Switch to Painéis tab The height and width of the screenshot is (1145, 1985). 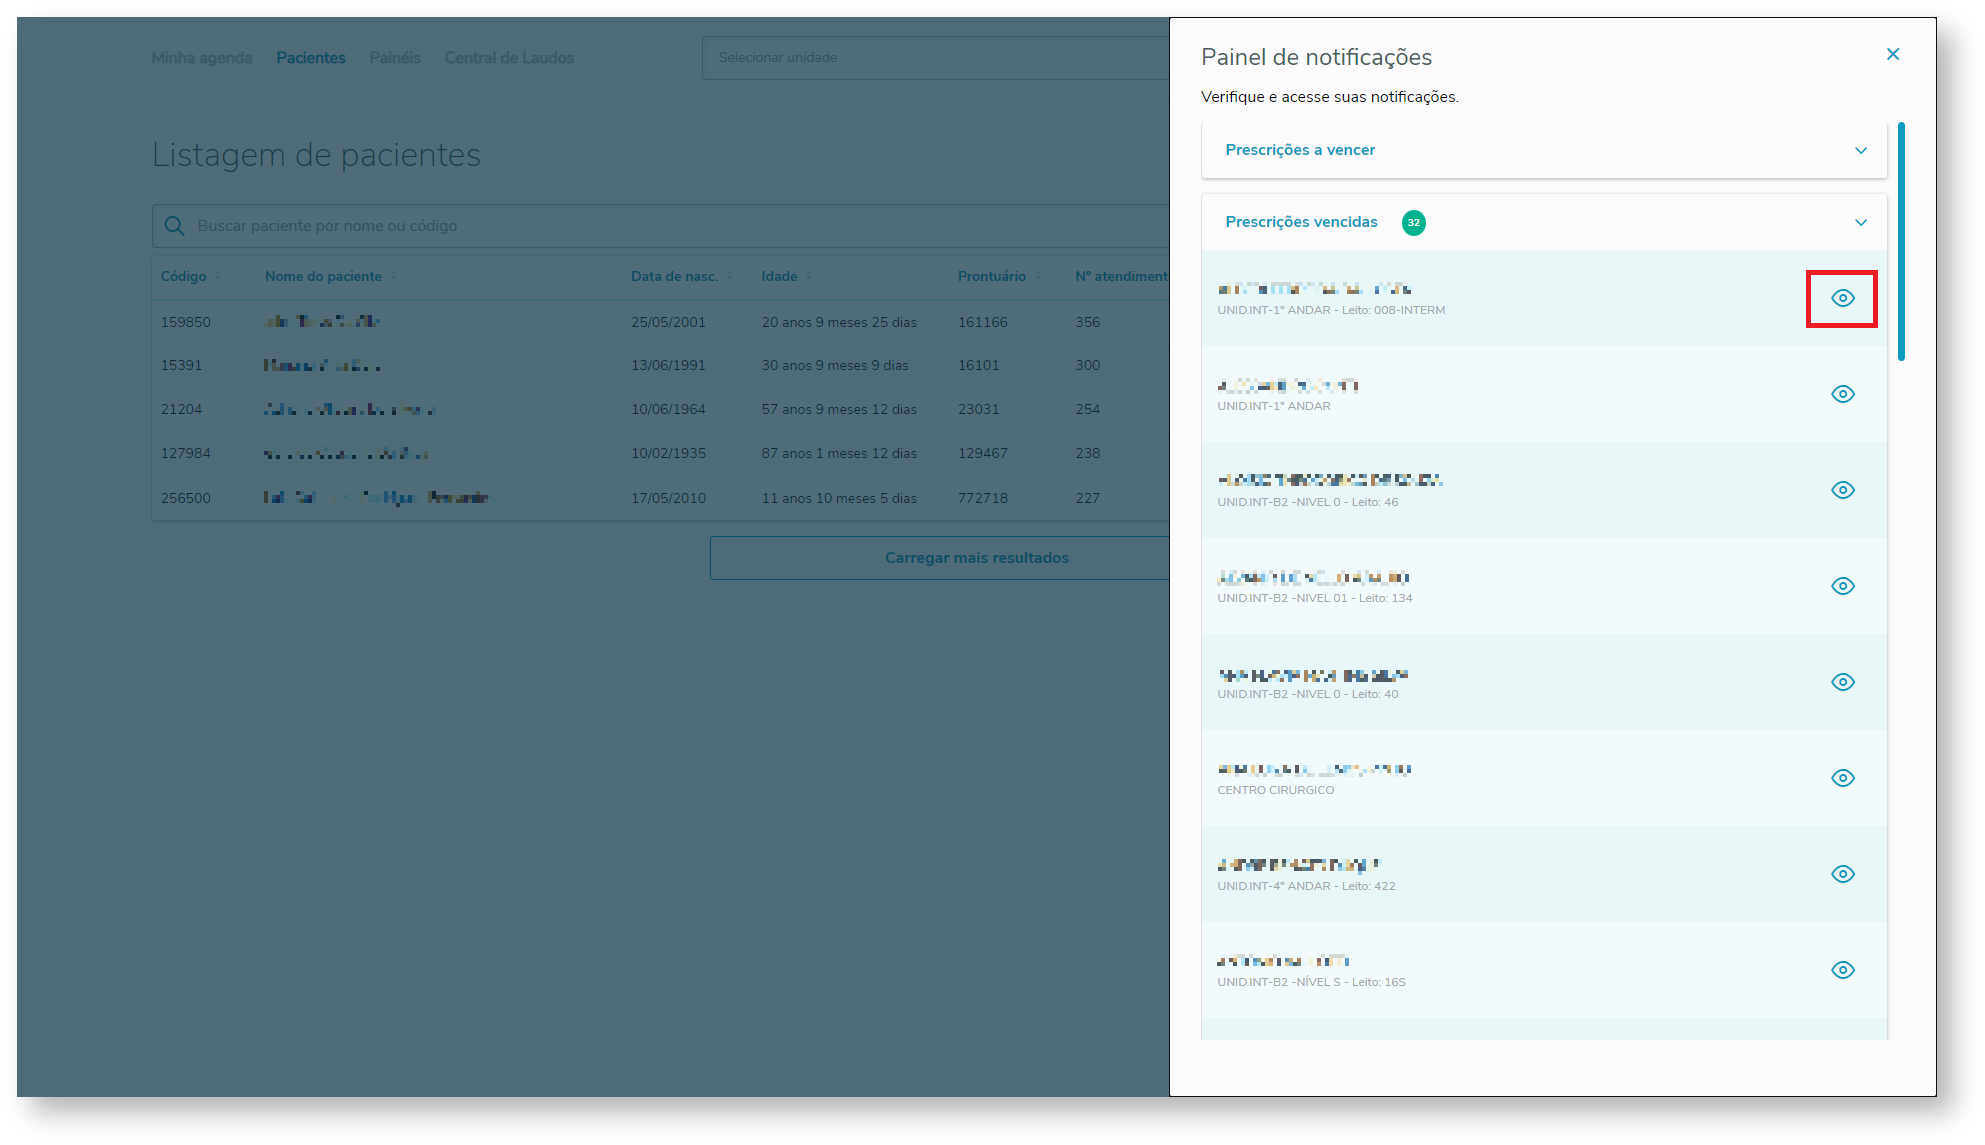[x=394, y=58]
